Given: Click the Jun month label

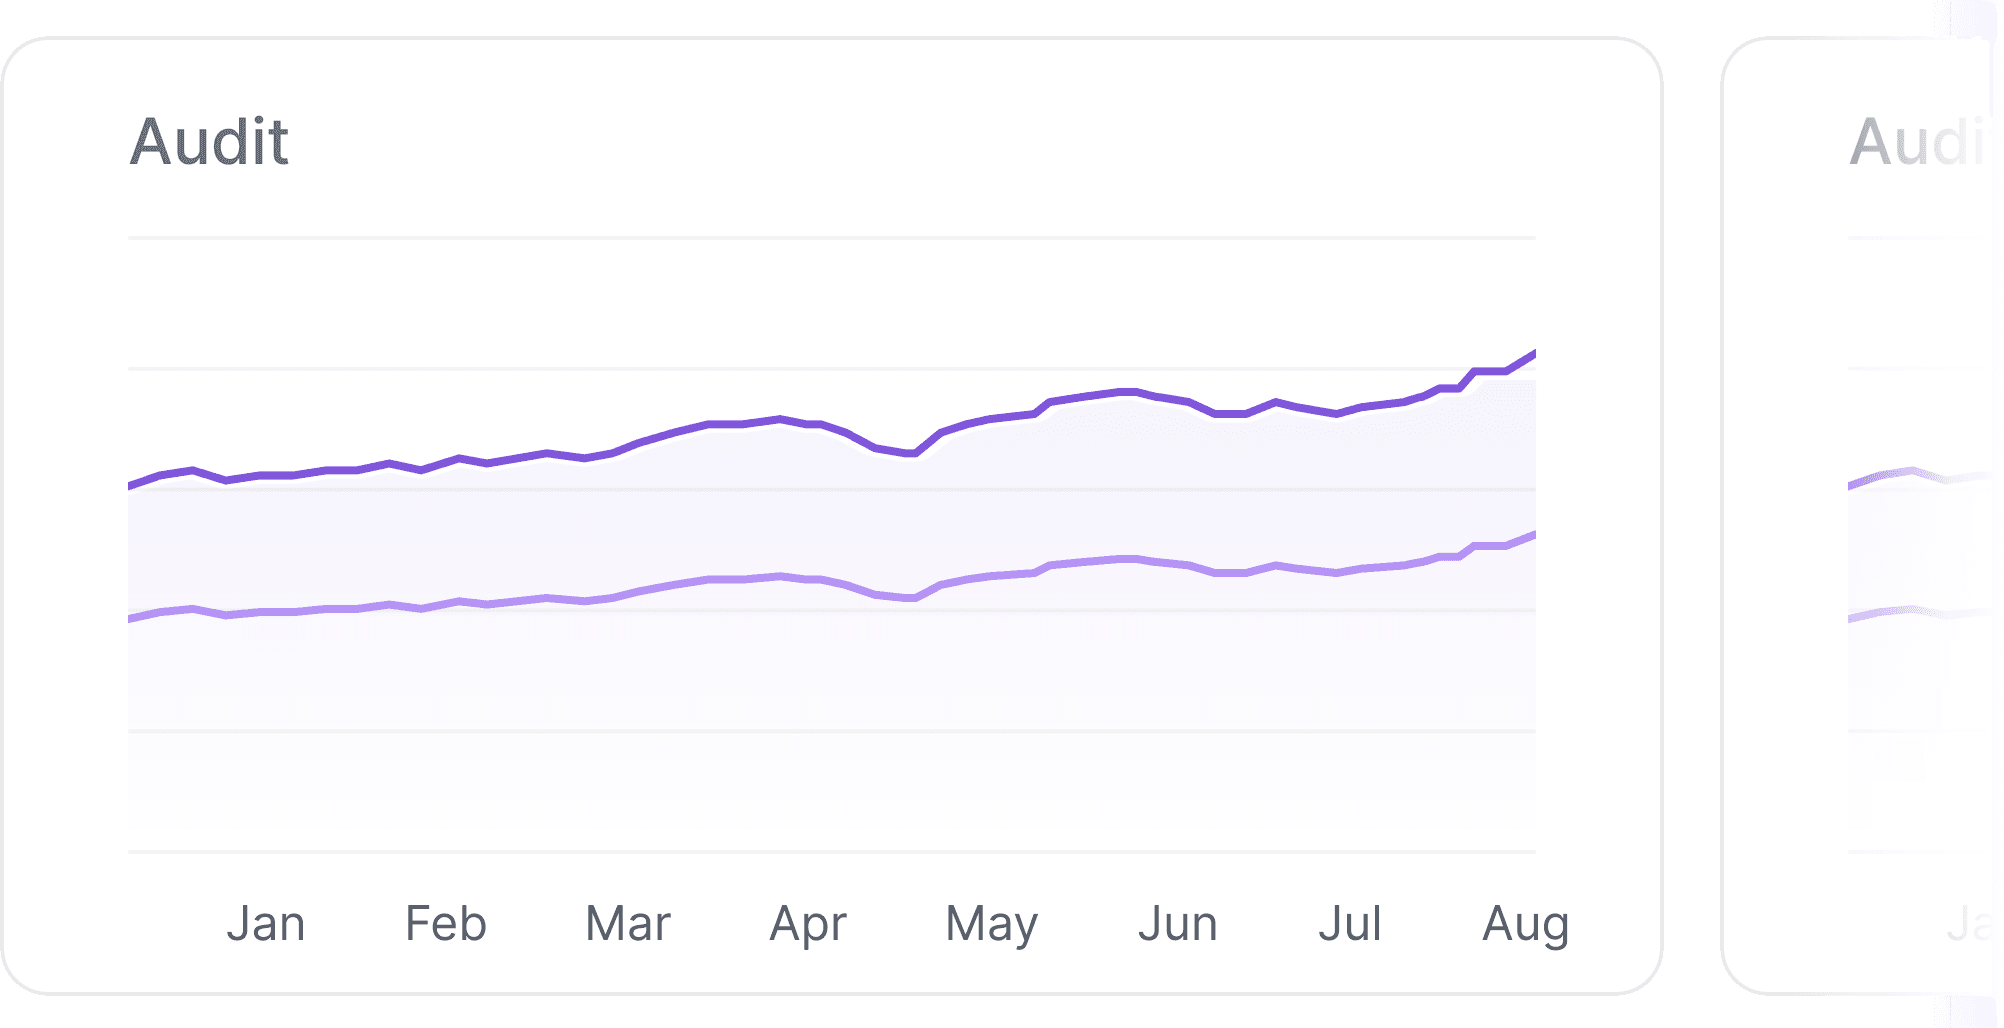Looking at the screenshot, I should pos(1177,925).
